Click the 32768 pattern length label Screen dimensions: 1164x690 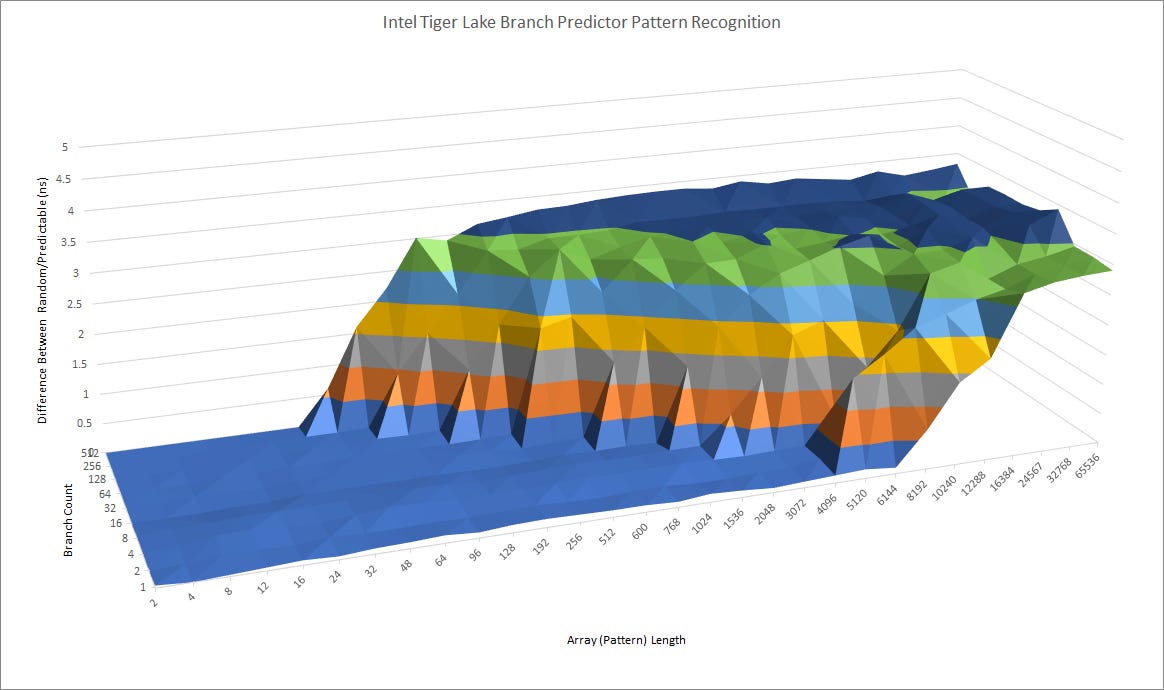tap(1059, 470)
